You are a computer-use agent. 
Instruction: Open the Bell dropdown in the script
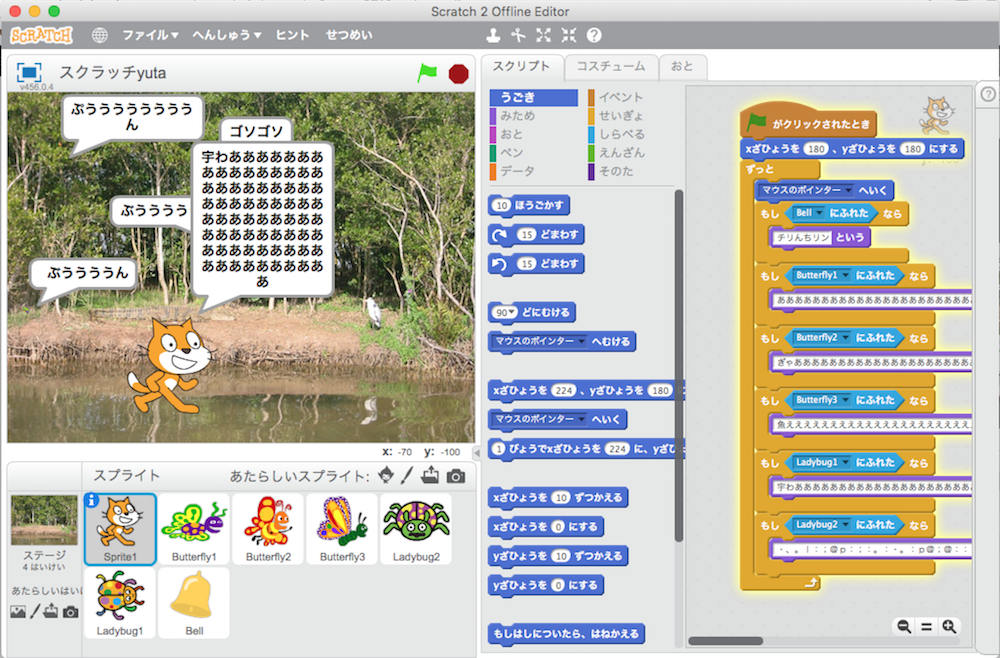[808, 213]
